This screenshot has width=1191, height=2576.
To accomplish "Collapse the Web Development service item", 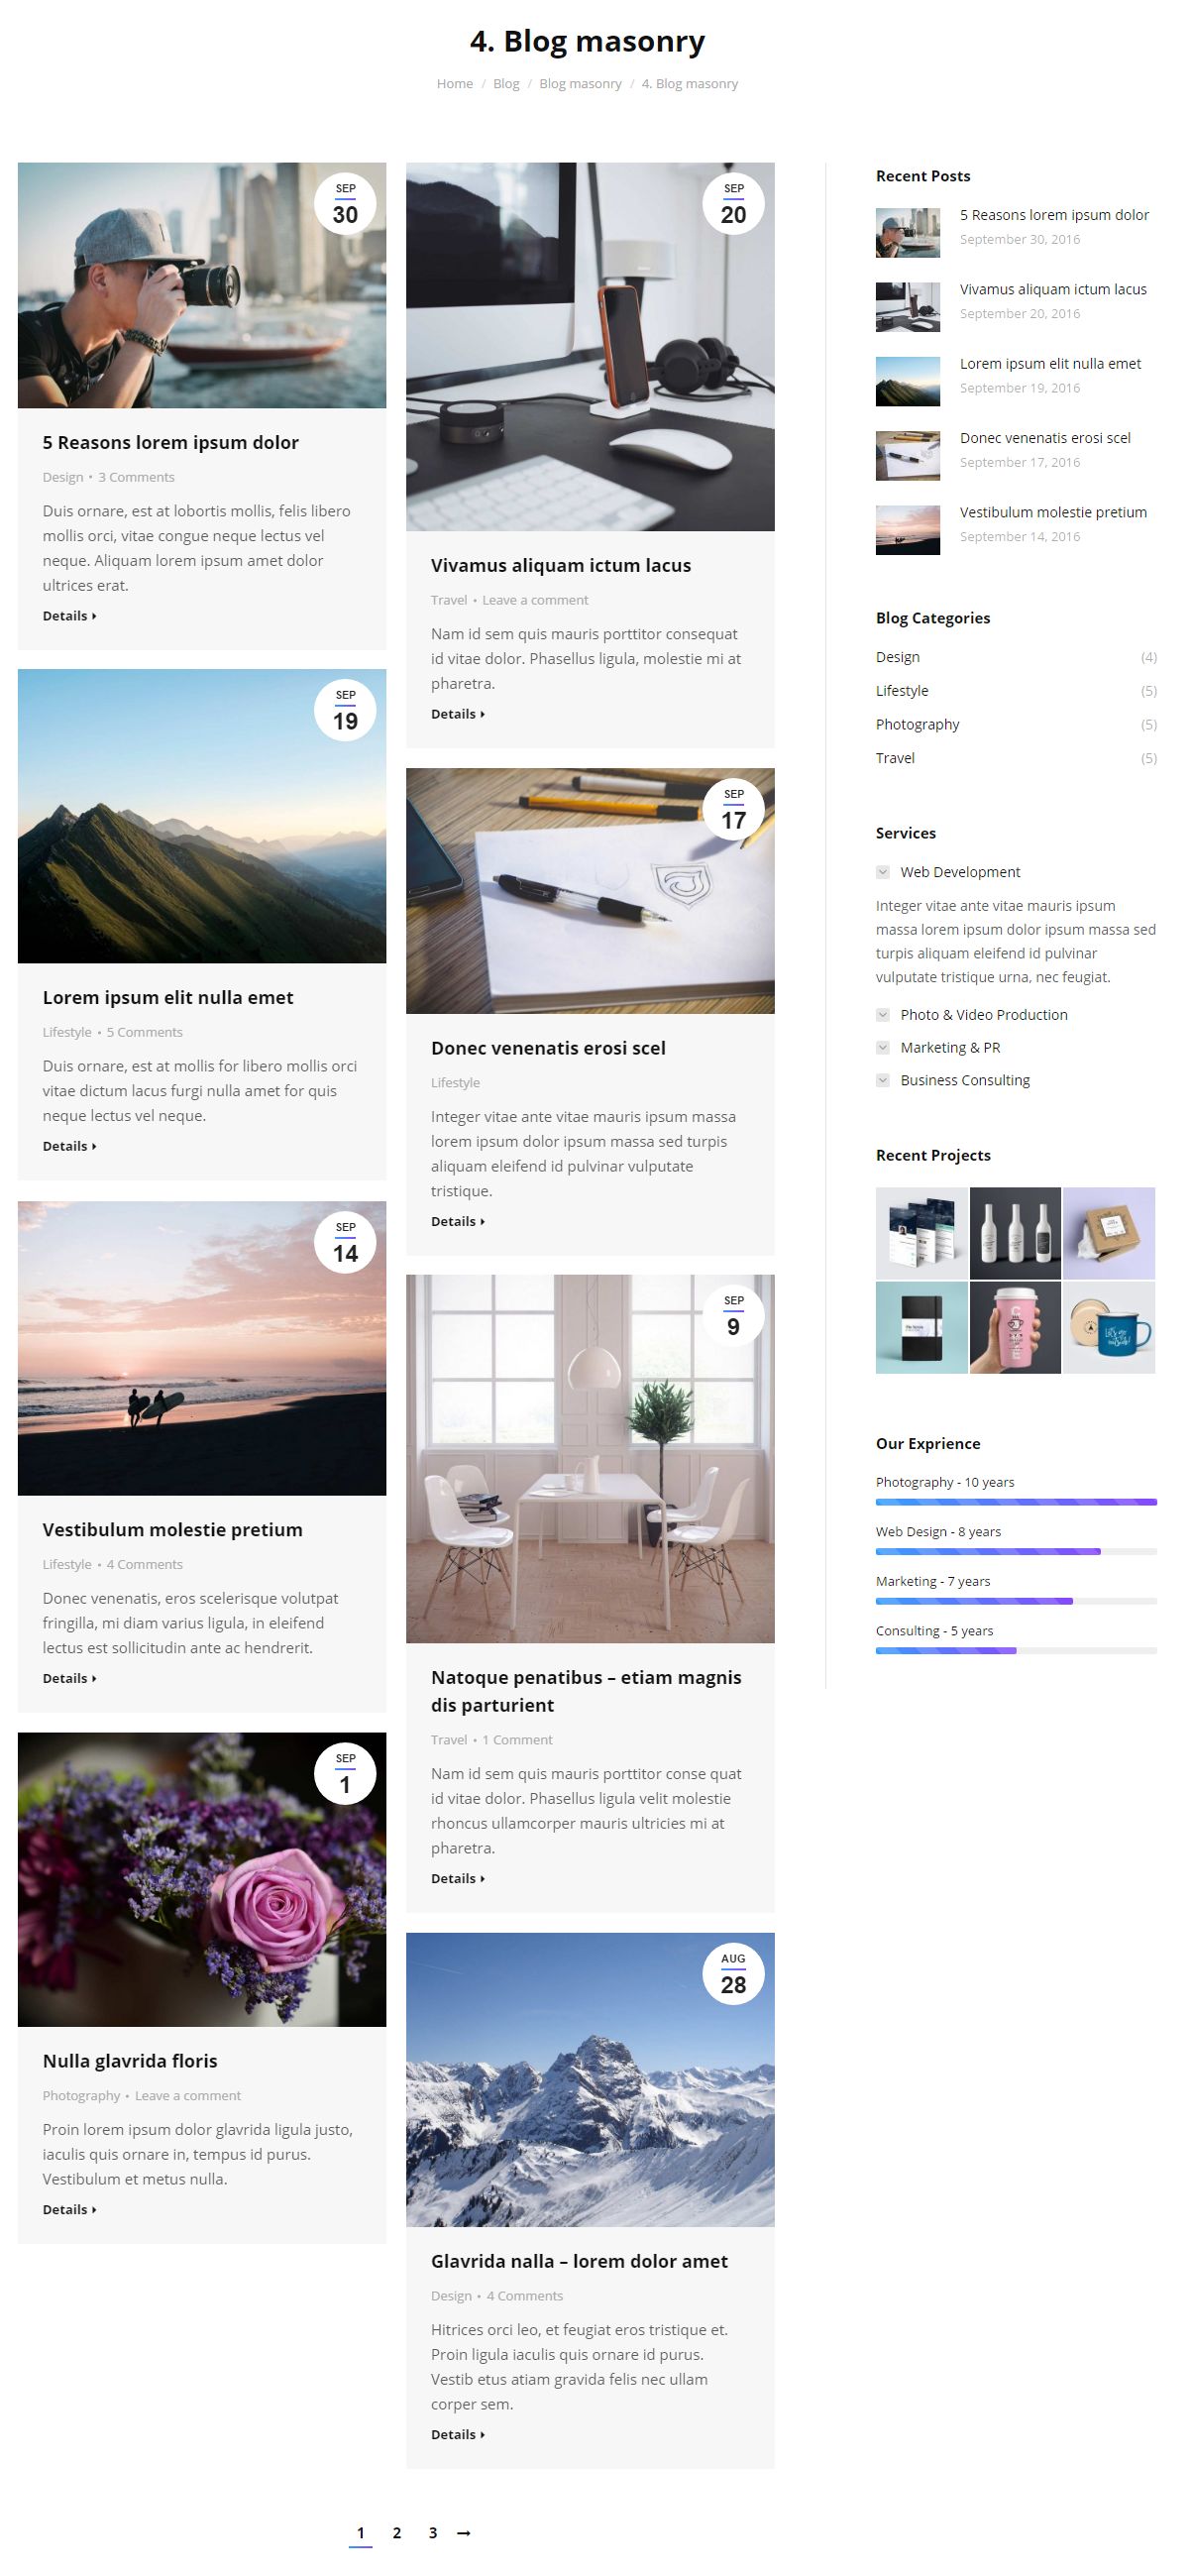I will (948, 872).
